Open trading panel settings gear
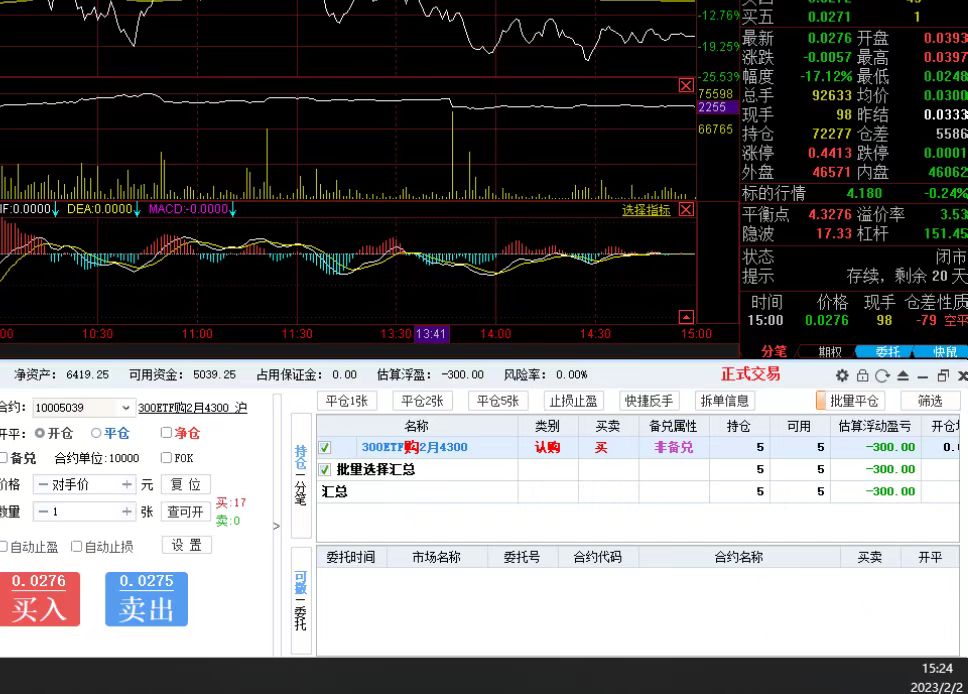Image resolution: width=968 pixels, height=694 pixels. 842,375
